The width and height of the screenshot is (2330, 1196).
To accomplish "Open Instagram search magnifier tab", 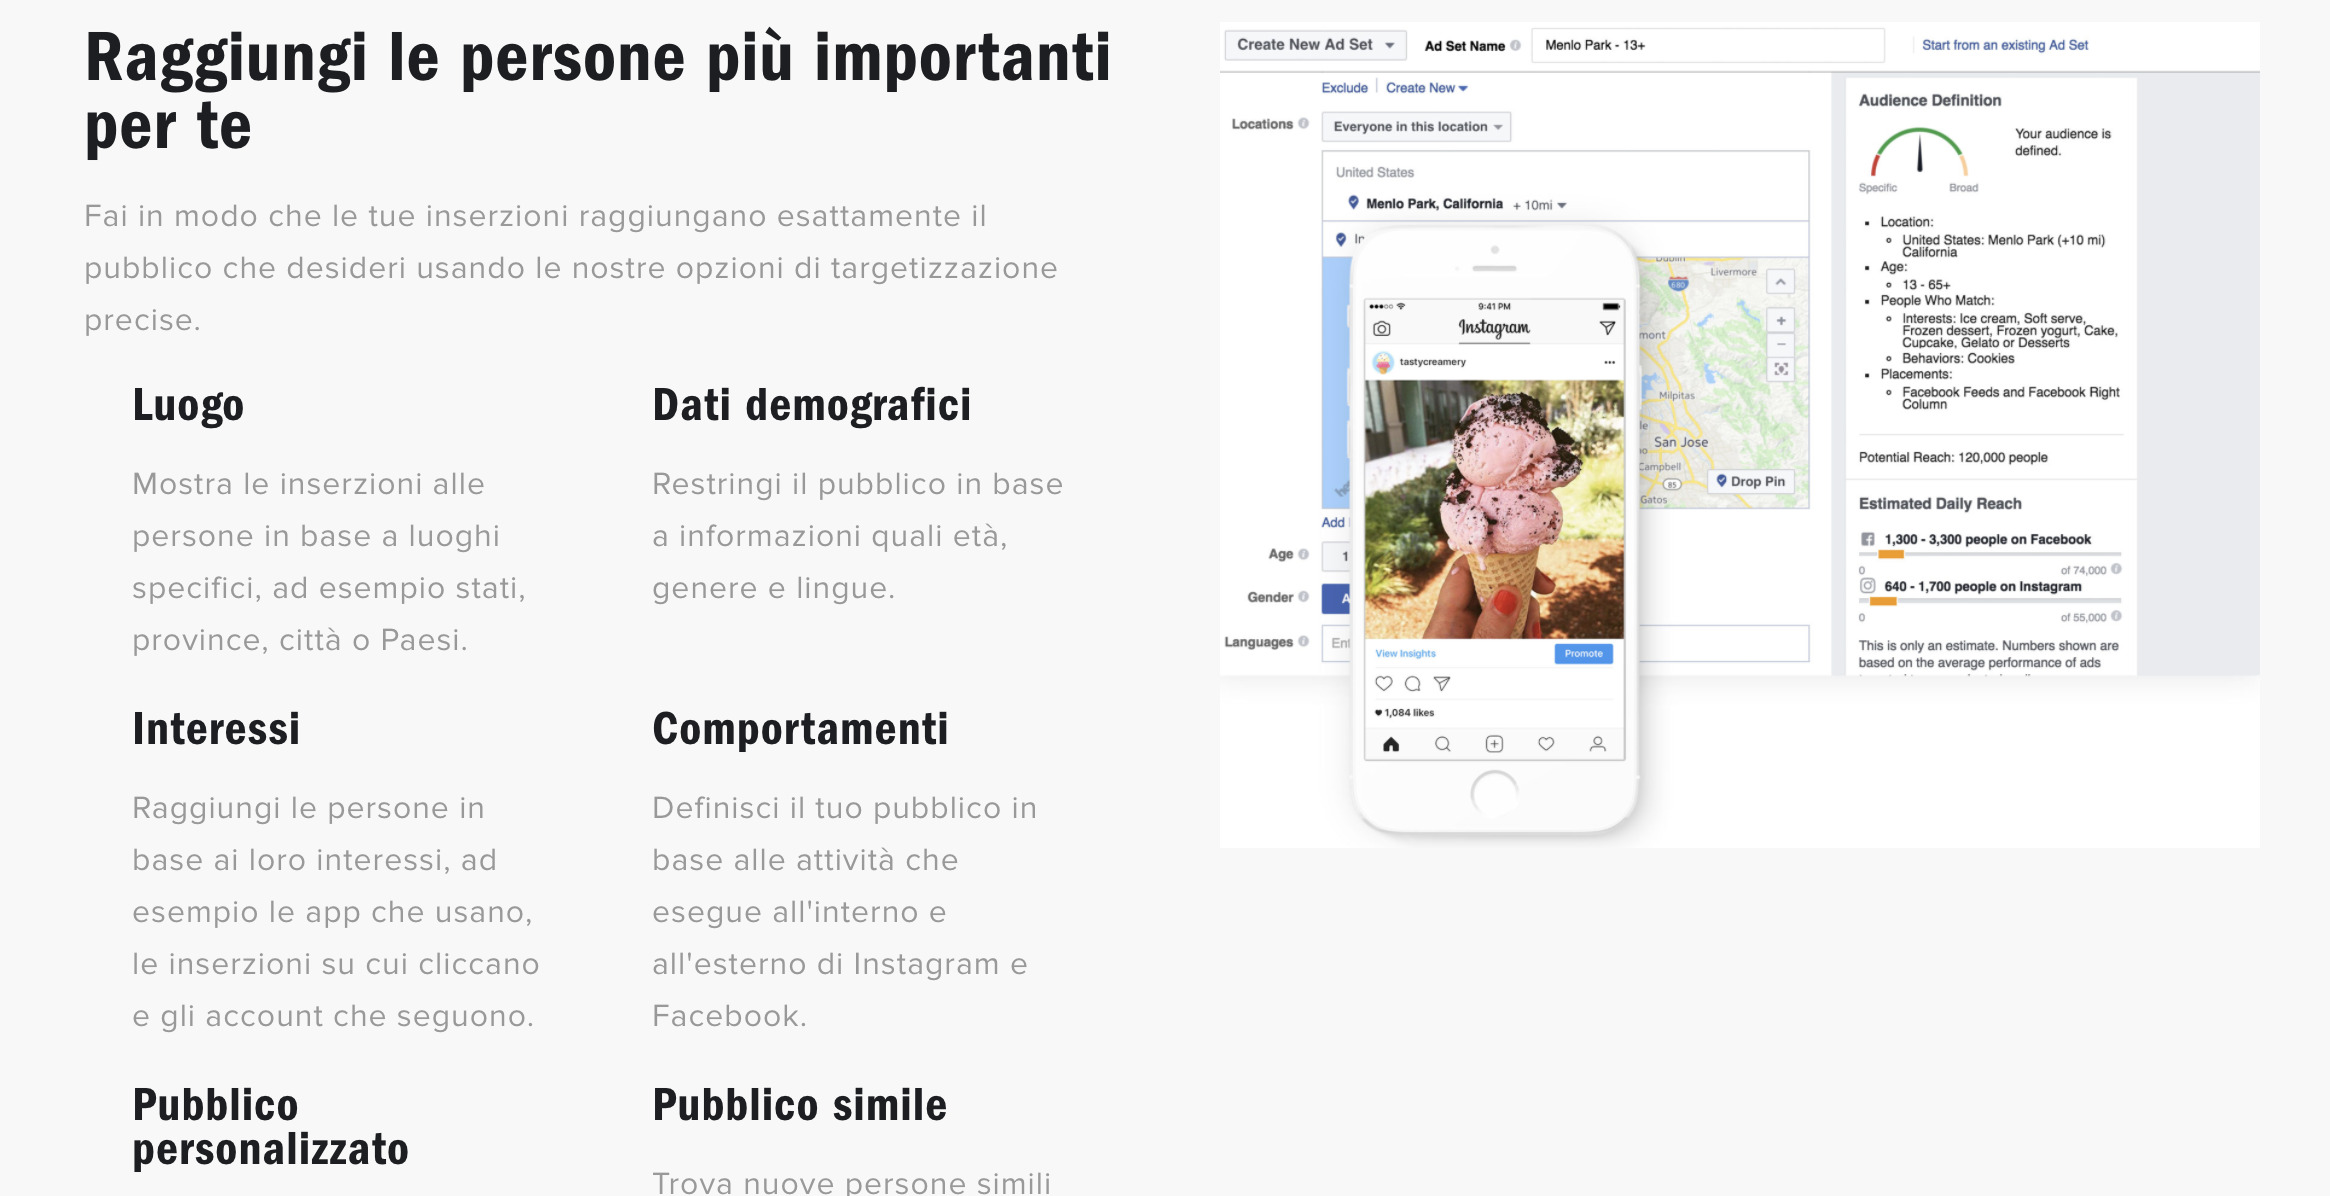I will coord(1442,744).
